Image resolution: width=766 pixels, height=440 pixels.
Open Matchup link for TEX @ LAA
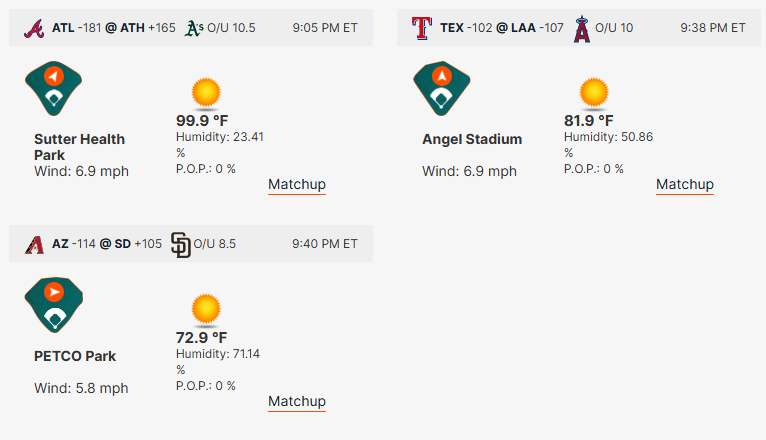pos(685,185)
